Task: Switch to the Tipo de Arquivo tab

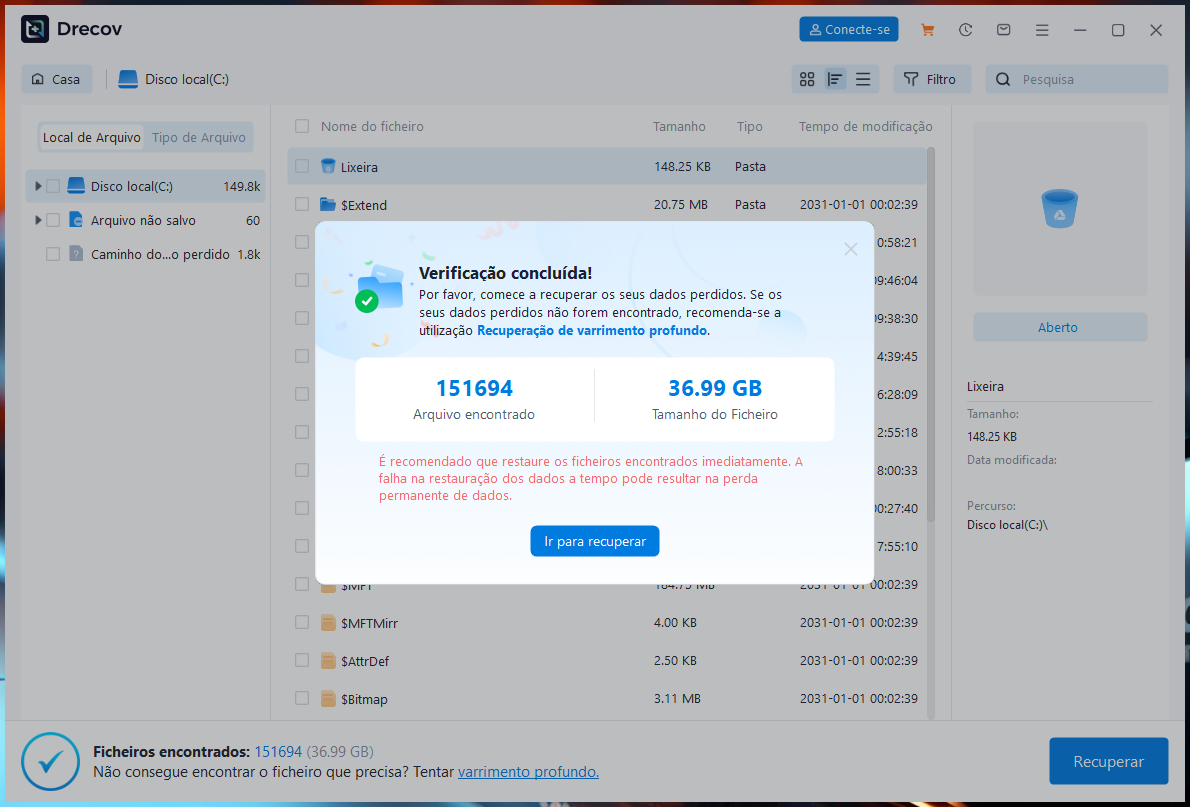Action: click(198, 137)
